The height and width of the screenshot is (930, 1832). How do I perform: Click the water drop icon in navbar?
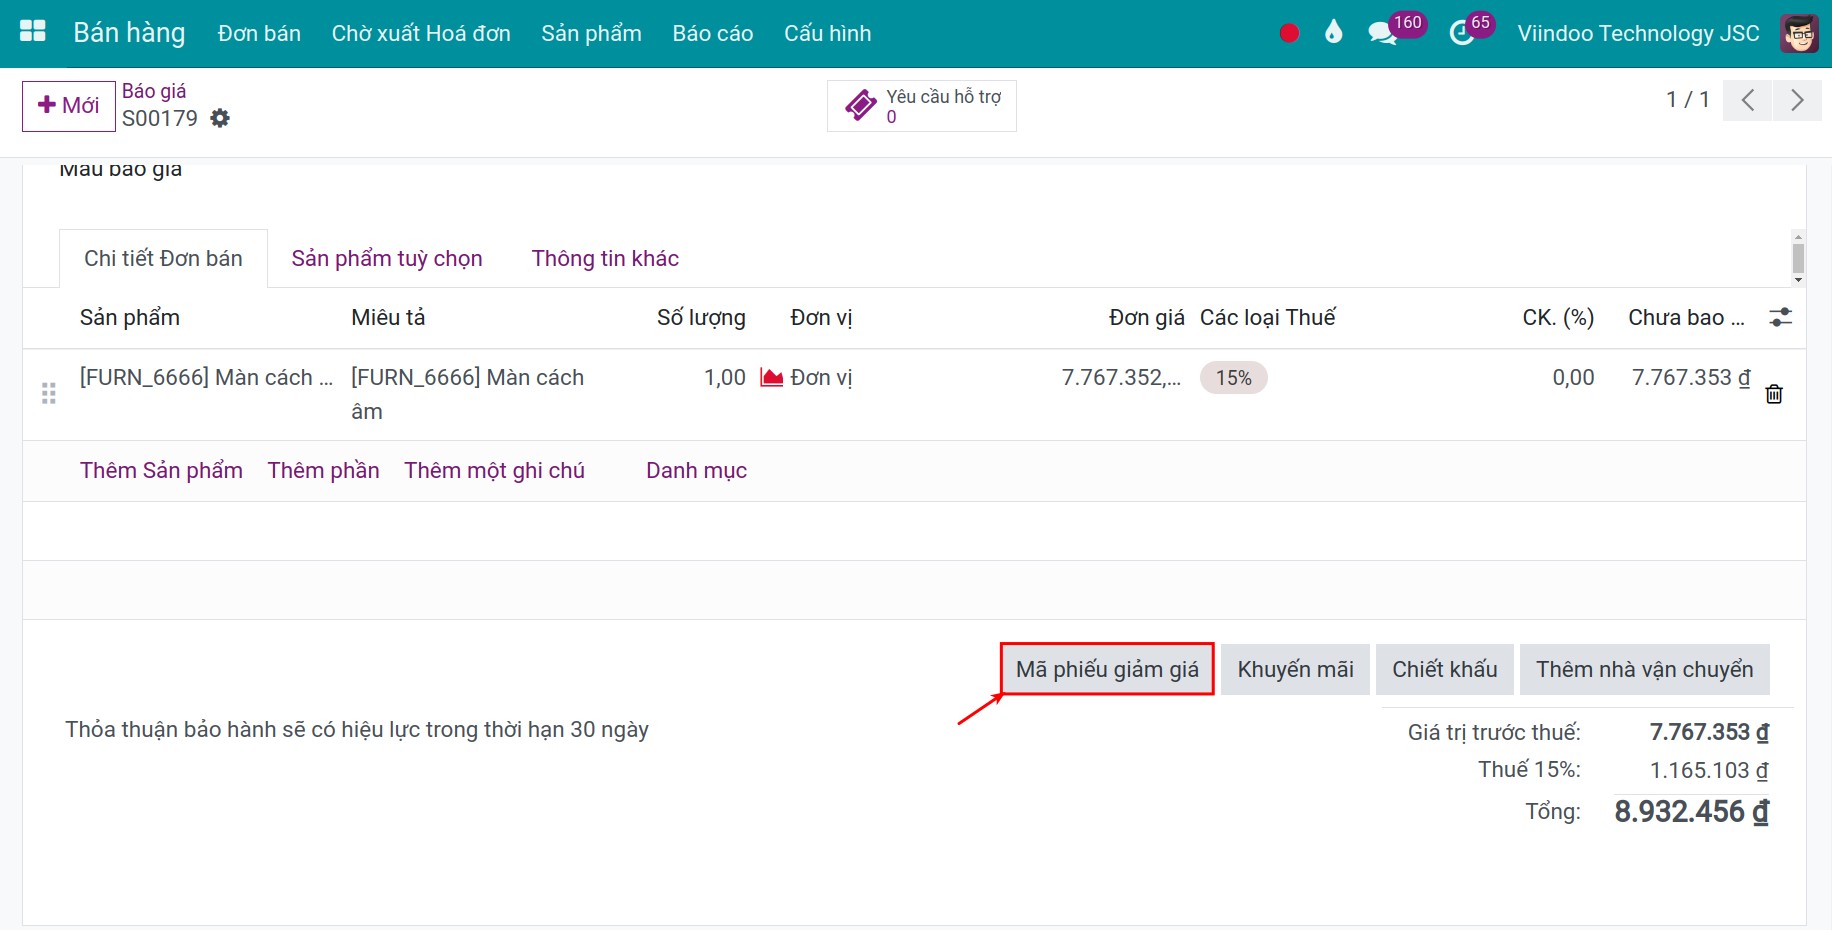pos(1333,33)
